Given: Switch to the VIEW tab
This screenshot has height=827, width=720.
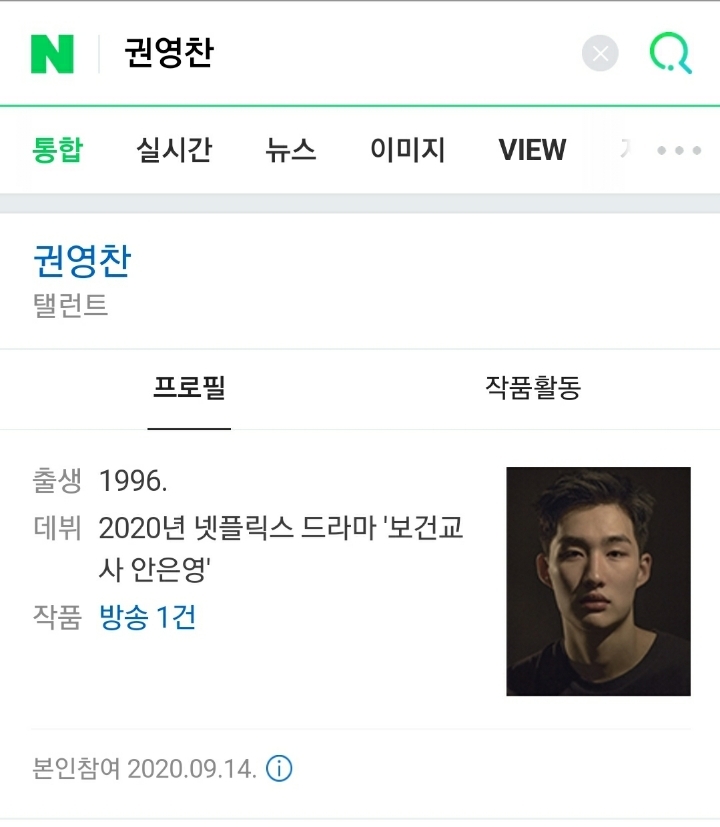Looking at the screenshot, I should tap(532, 151).
